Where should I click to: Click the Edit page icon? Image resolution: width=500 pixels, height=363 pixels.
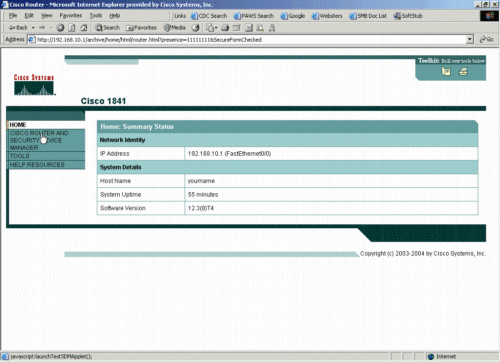237,28
